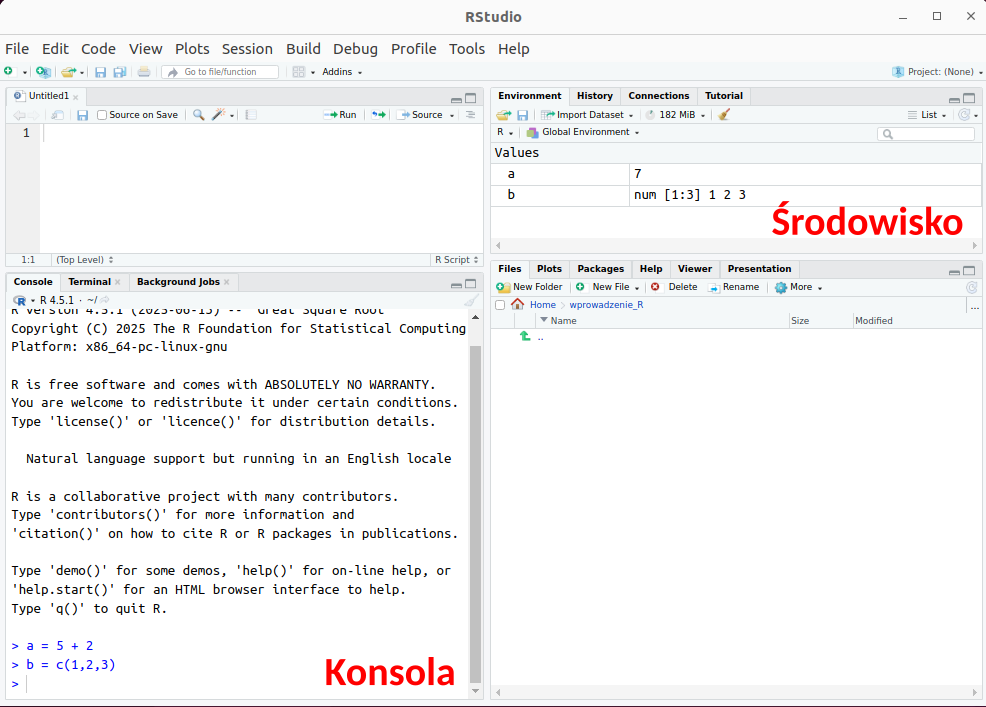
Task: Switch to the History tab
Action: (x=594, y=96)
